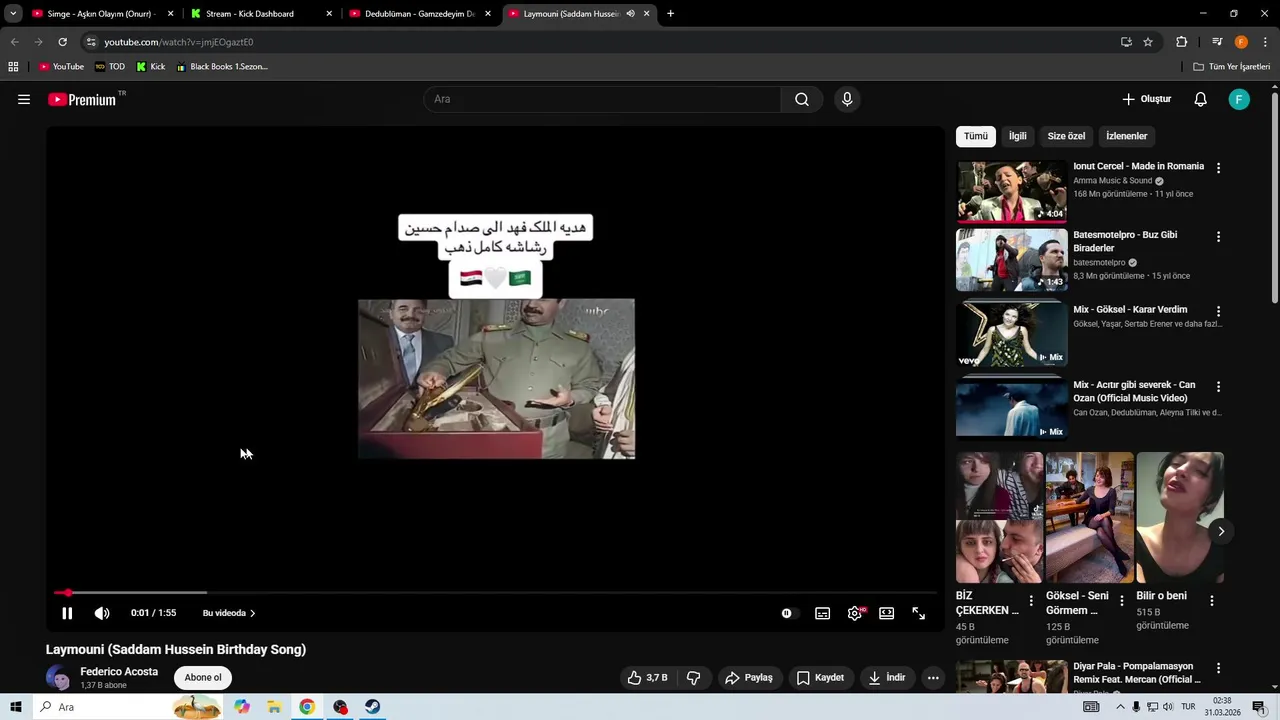Viewport: 1280px width, 720px height.
Task: Bookmark this page with star icon
Action: [x=1148, y=42]
